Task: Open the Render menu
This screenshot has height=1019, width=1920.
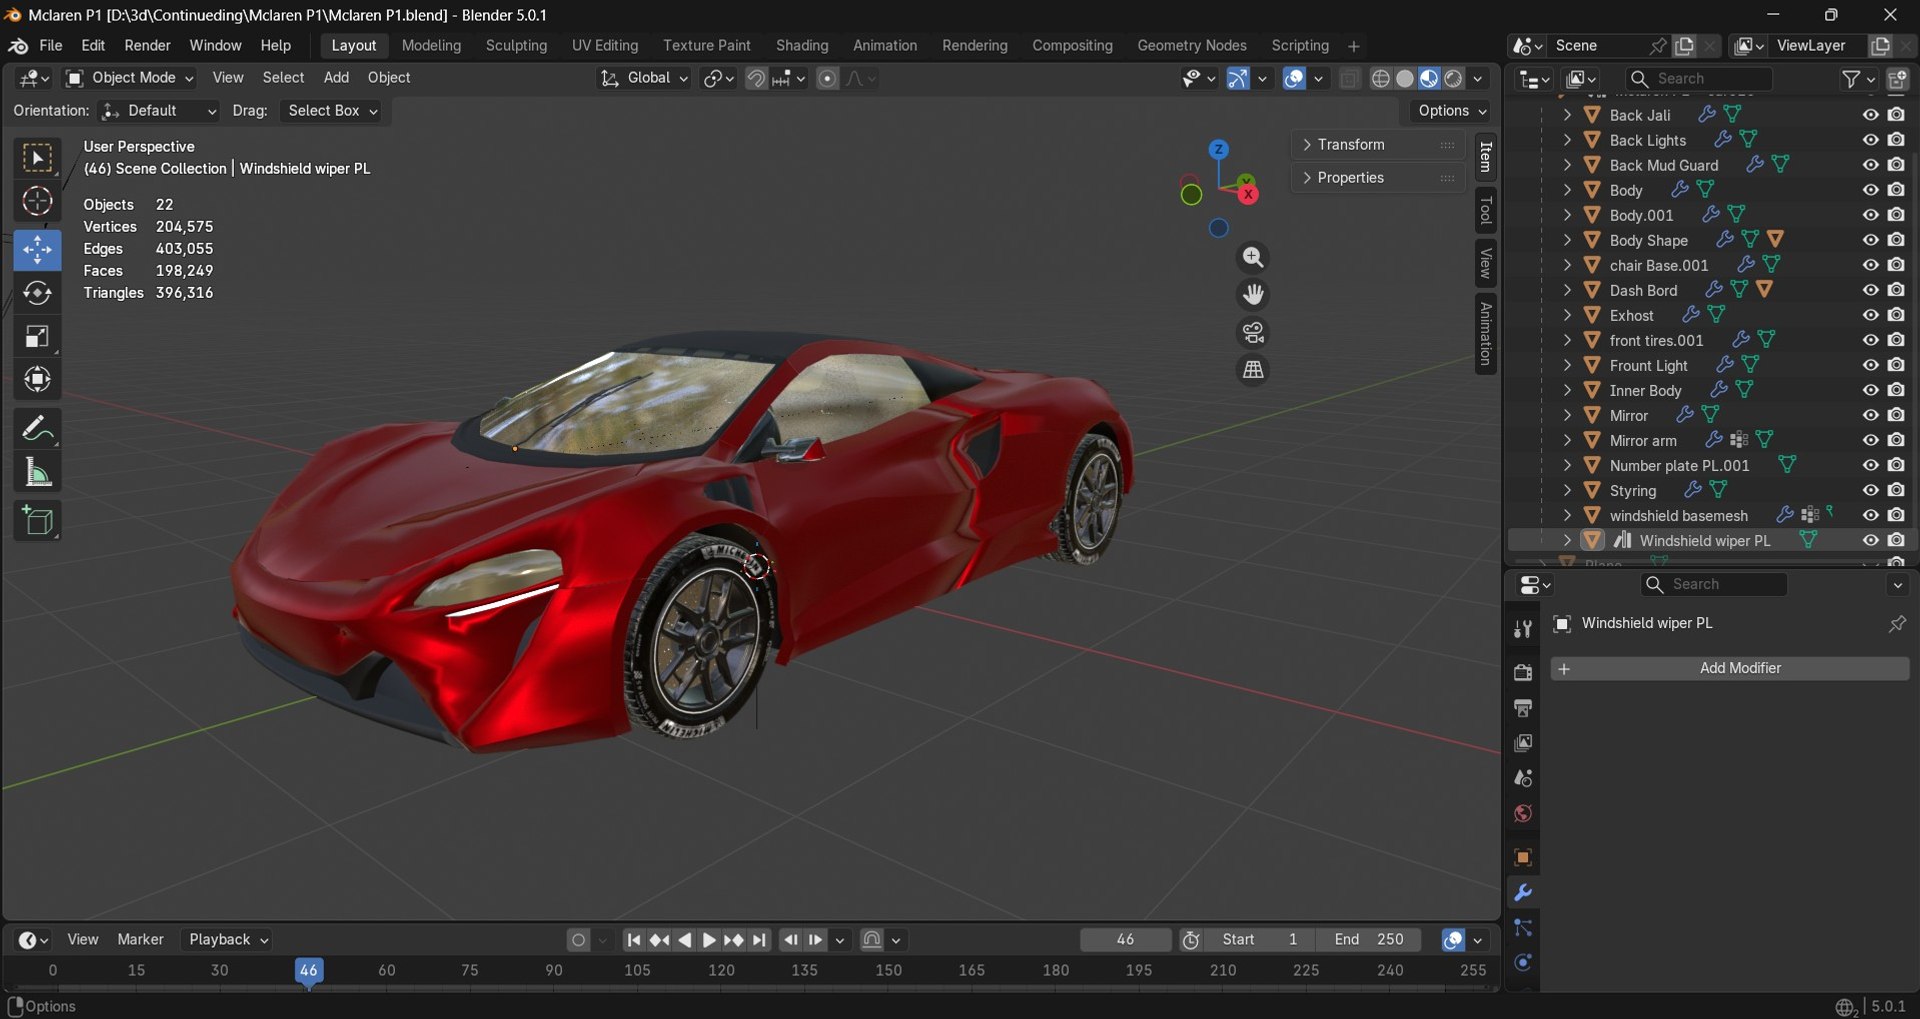Action: tap(147, 46)
